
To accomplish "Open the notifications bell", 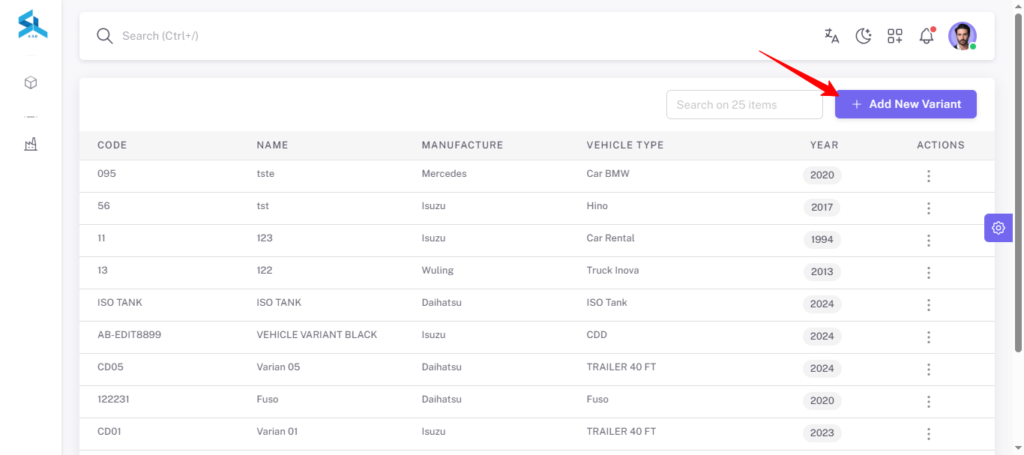I will pos(927,36).
